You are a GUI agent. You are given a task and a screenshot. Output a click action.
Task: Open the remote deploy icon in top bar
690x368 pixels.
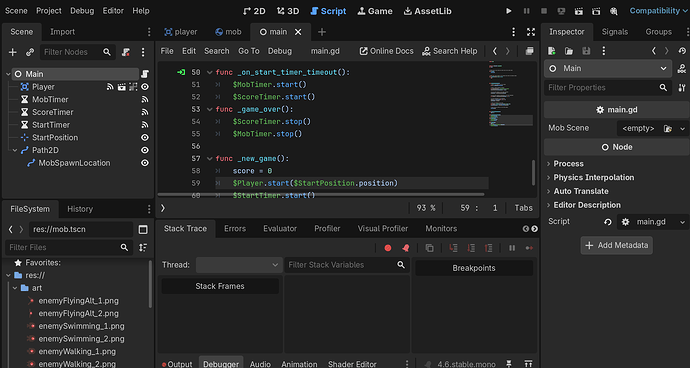561,11
